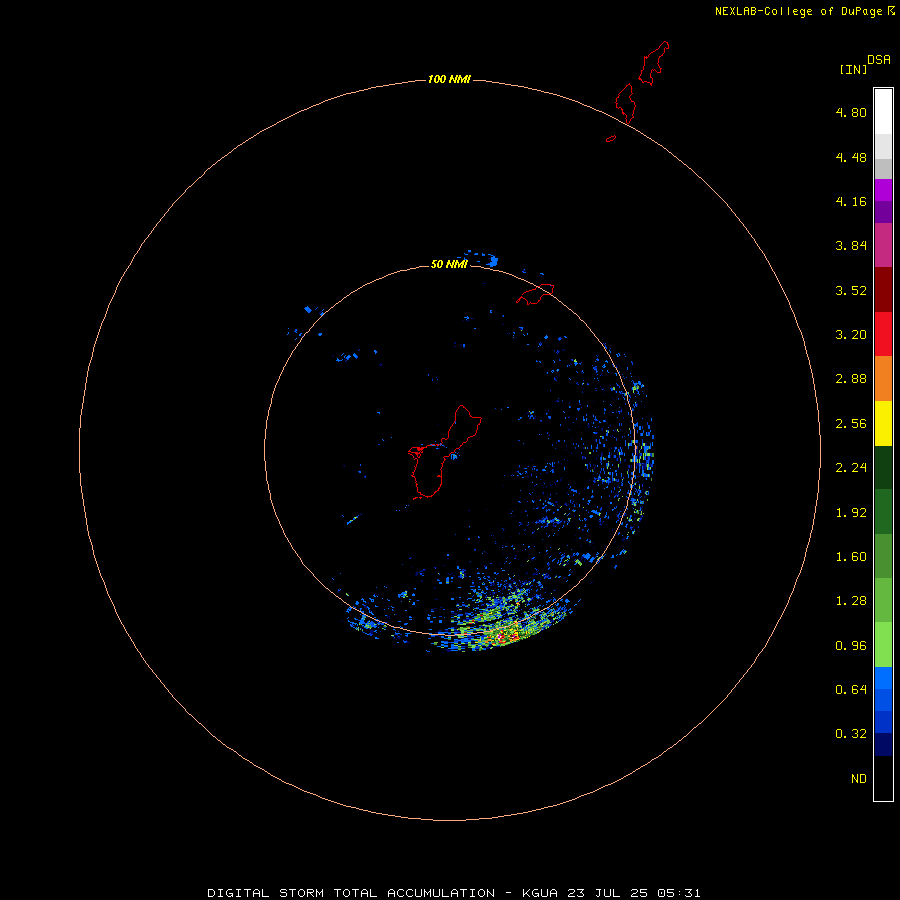Select the 3.52 legend value
900x900 pixels.
851,290
